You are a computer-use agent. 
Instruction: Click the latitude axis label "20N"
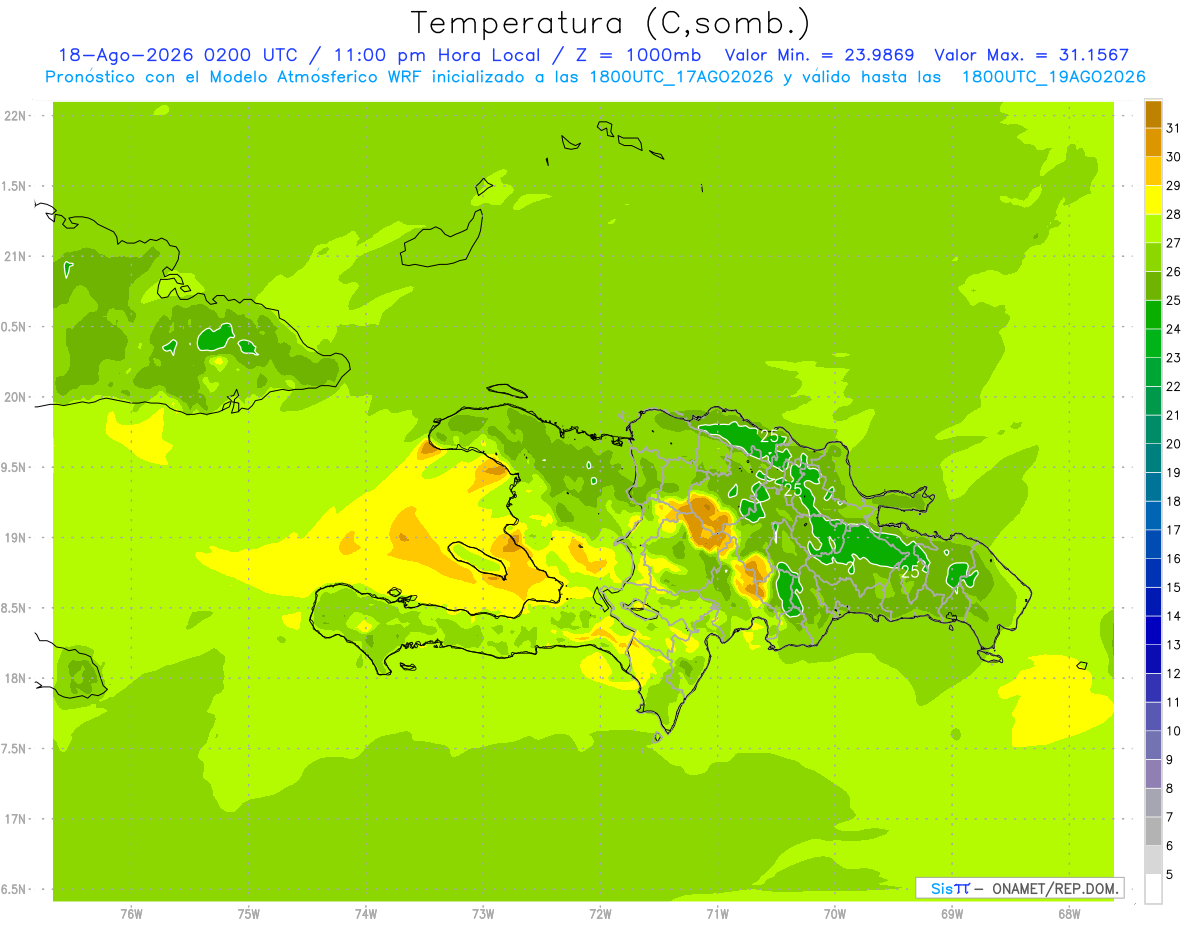tap(15, 397)
